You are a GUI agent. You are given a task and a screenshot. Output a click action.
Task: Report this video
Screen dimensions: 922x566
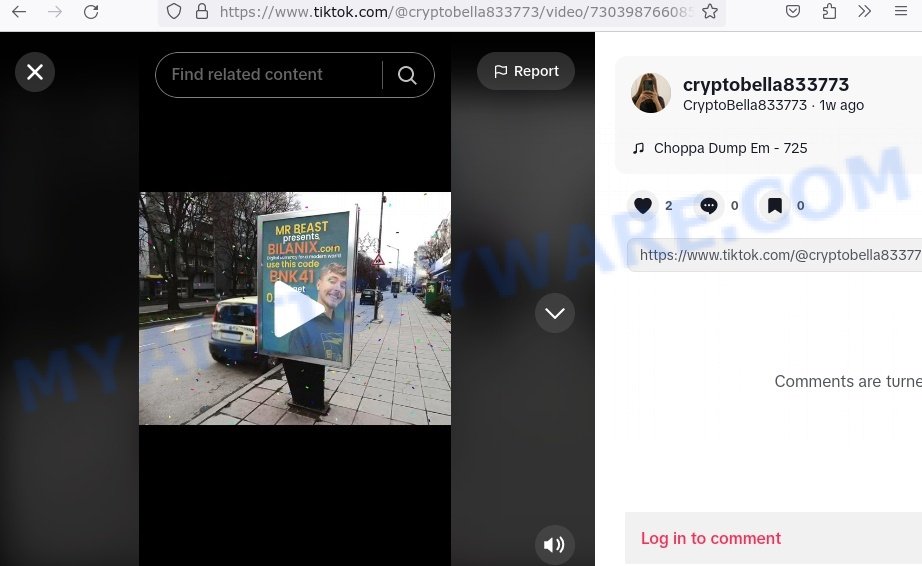(526, 71)
